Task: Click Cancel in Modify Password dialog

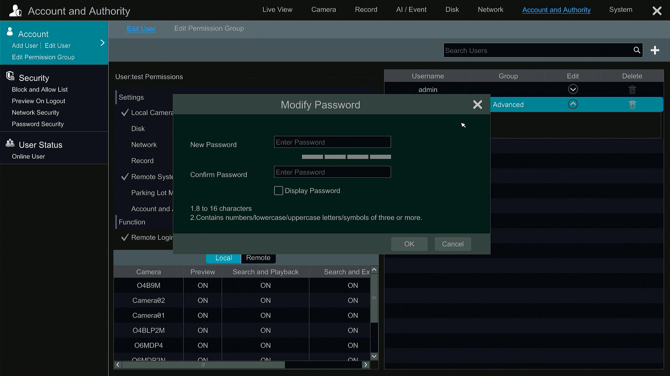Action: pos(453,244)
